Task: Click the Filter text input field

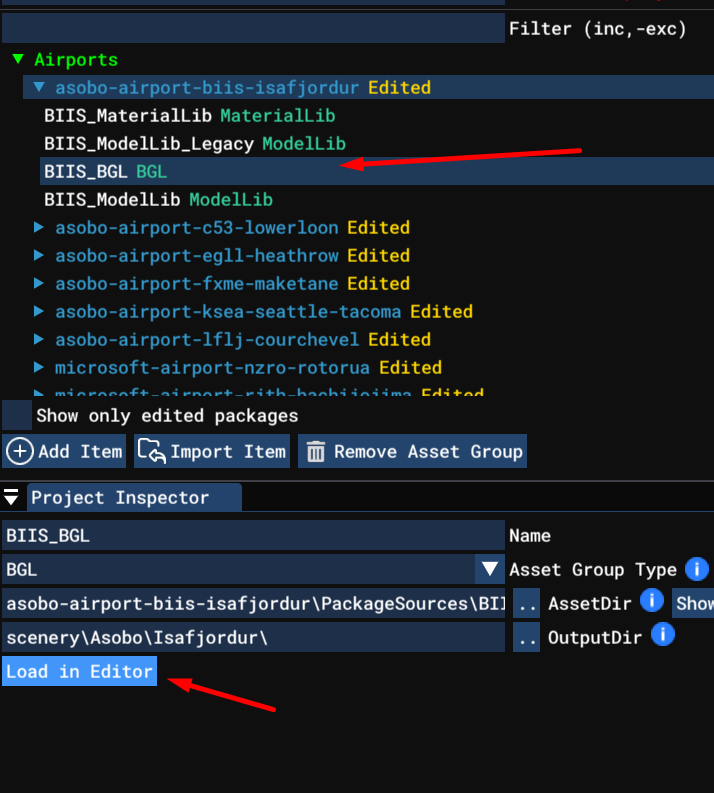Action: coord(254,29)
